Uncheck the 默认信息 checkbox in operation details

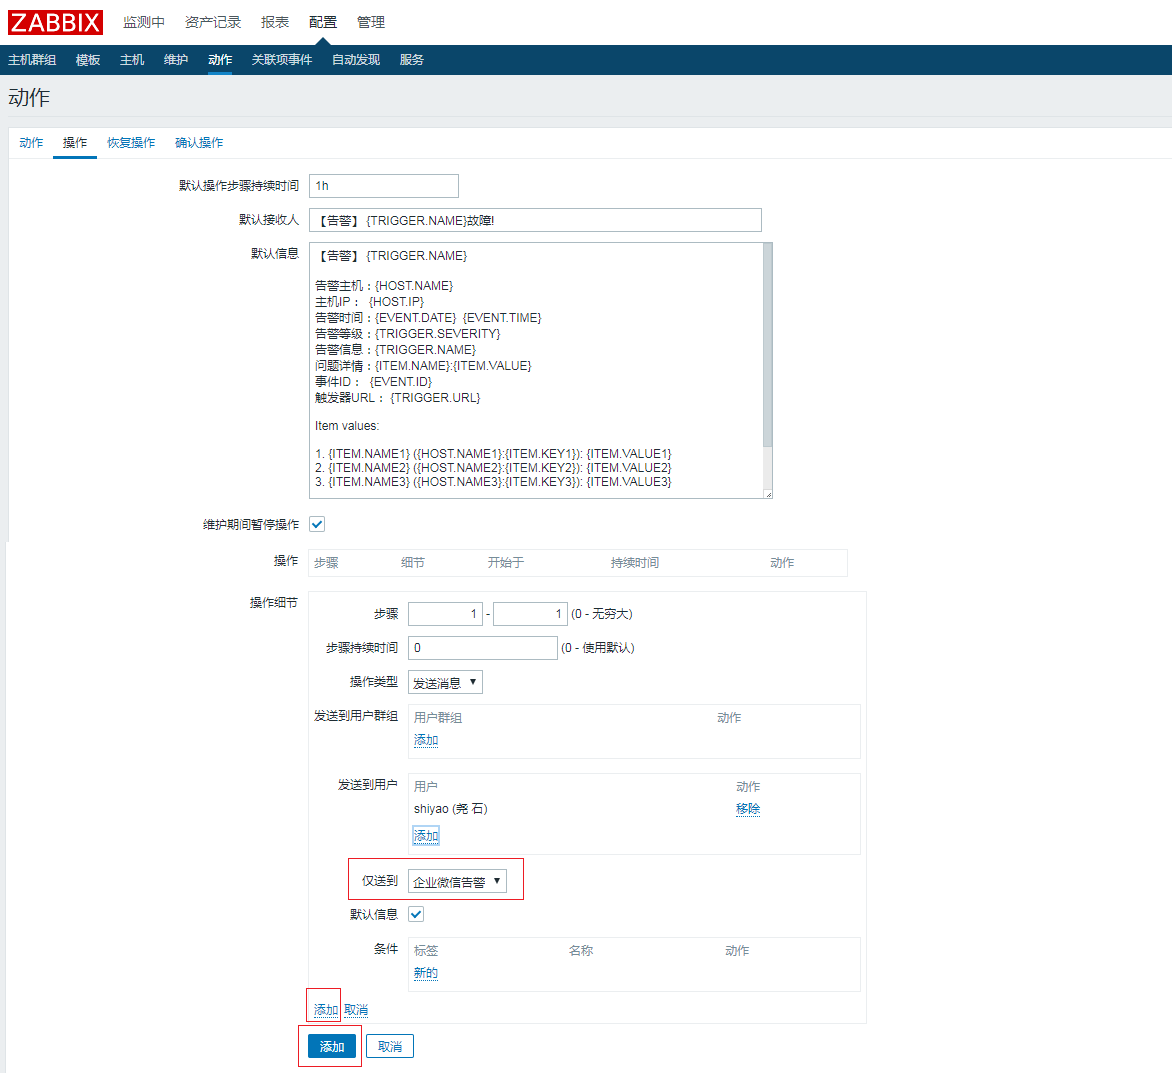pyautogui.click(x=416, y=914)
